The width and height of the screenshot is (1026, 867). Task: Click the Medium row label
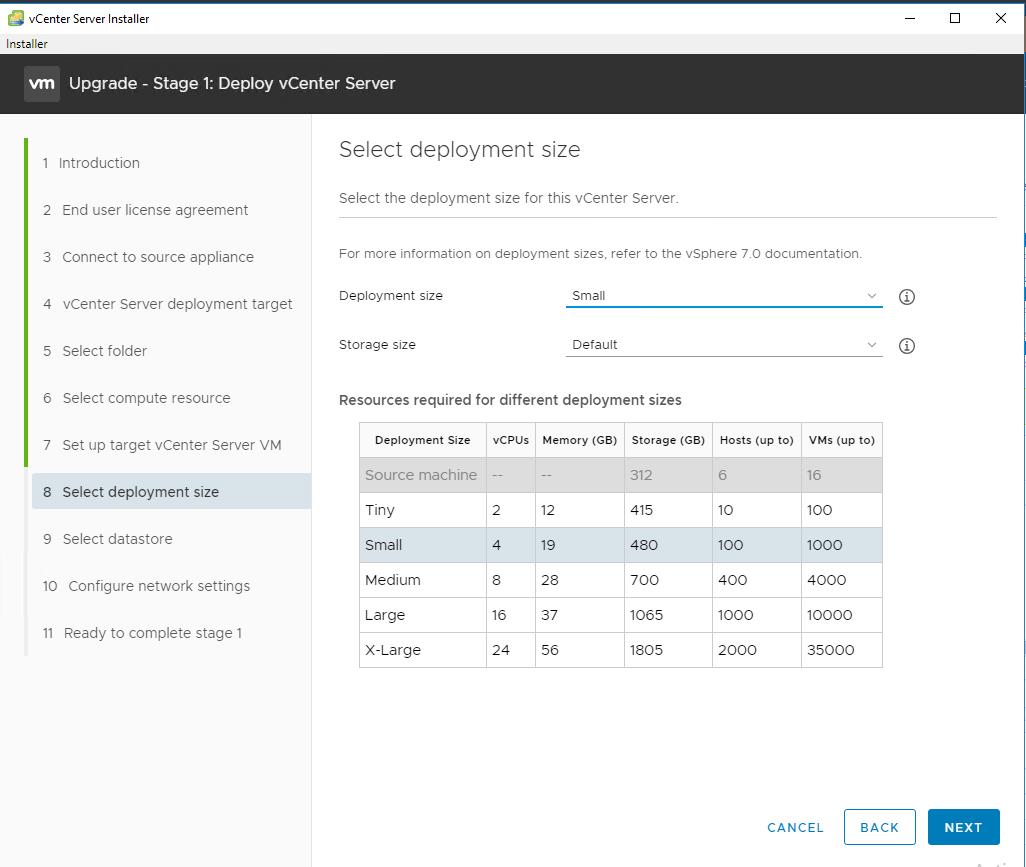click(x=393, y=580)
